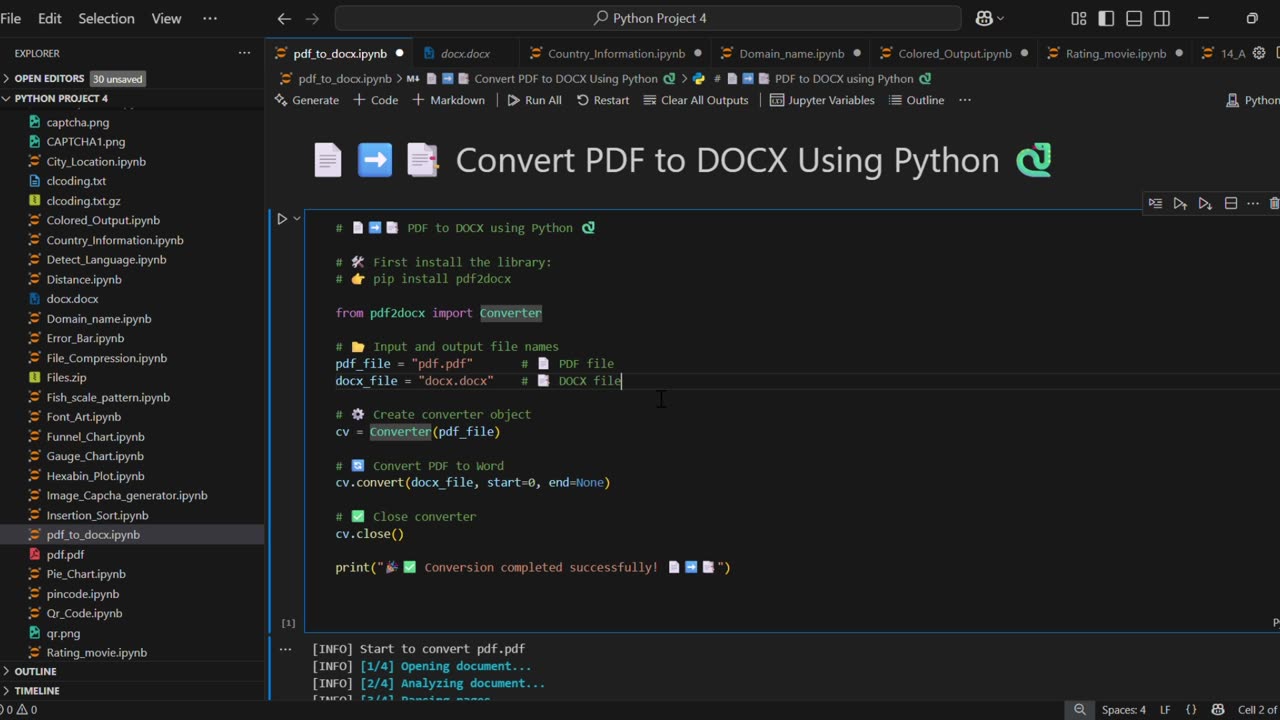Toggle bottom panel visibility
1280x720 pixels.
point(1134,18)
